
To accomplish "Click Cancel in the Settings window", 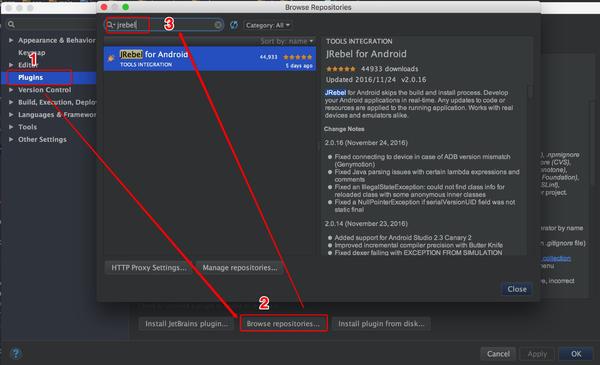I will pos(498,354).
